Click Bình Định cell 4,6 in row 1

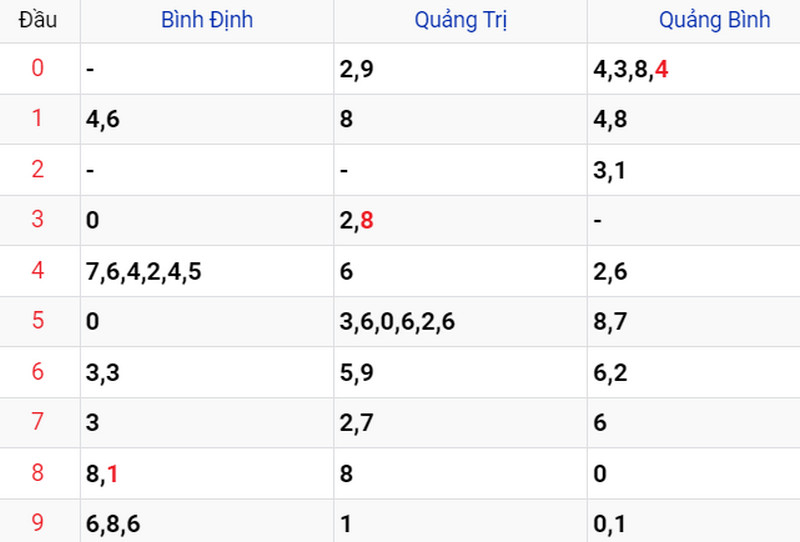coord(103,119)
